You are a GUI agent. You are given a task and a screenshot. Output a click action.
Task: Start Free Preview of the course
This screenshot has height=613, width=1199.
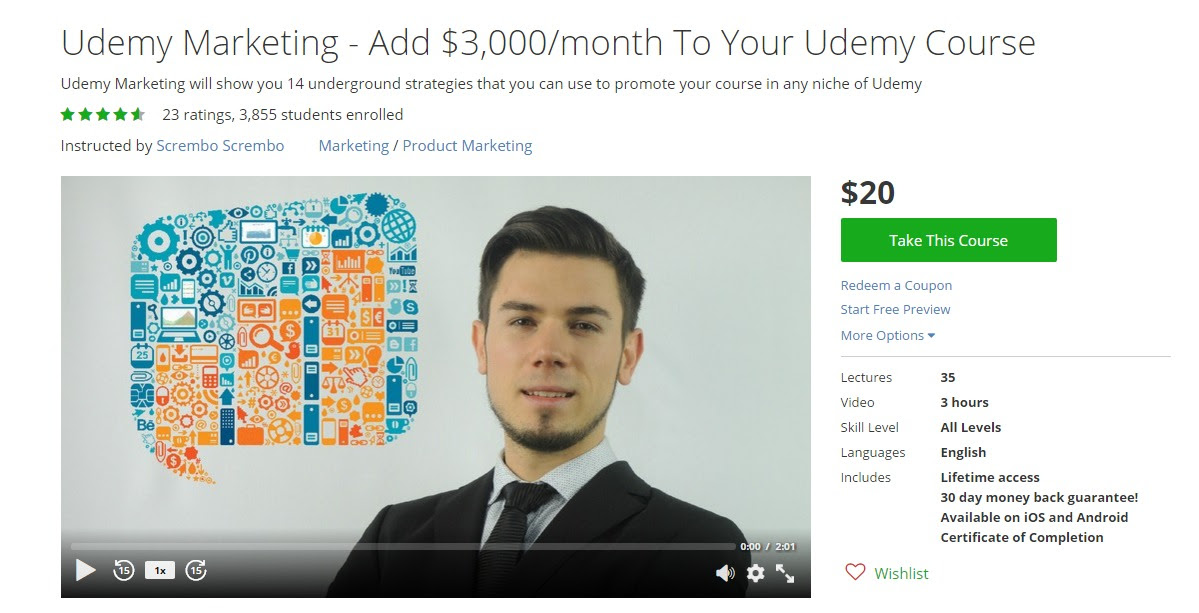[x=895, y=310]
